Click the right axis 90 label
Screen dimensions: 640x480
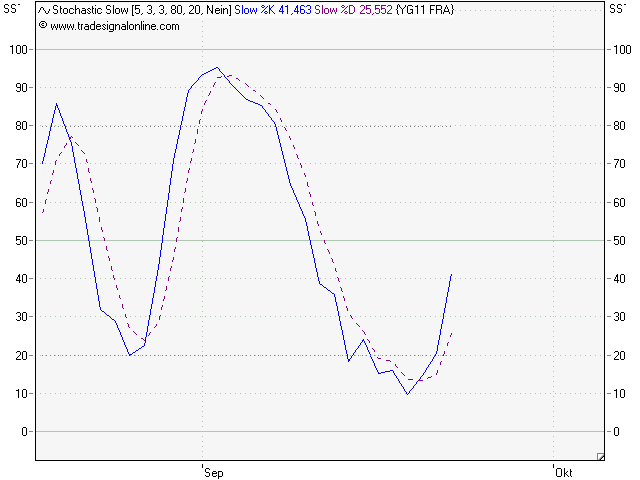tap(619, 88)
